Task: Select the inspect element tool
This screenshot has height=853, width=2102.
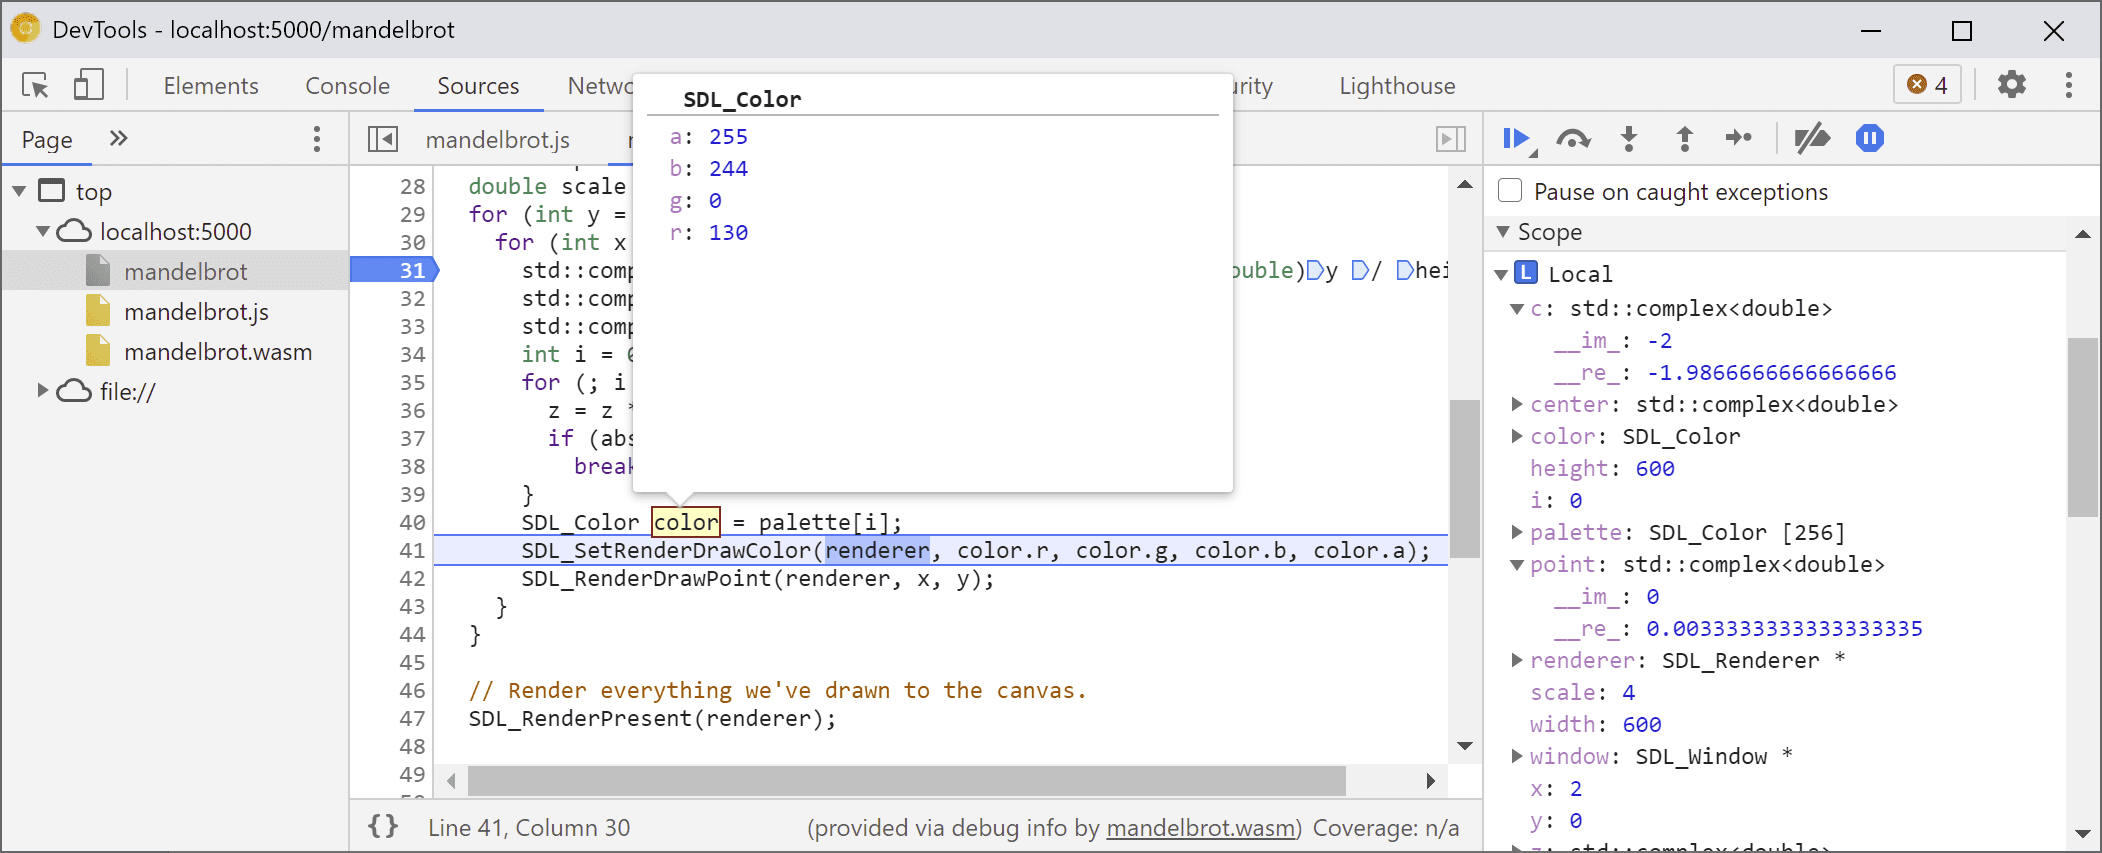Action: (36, 86)
